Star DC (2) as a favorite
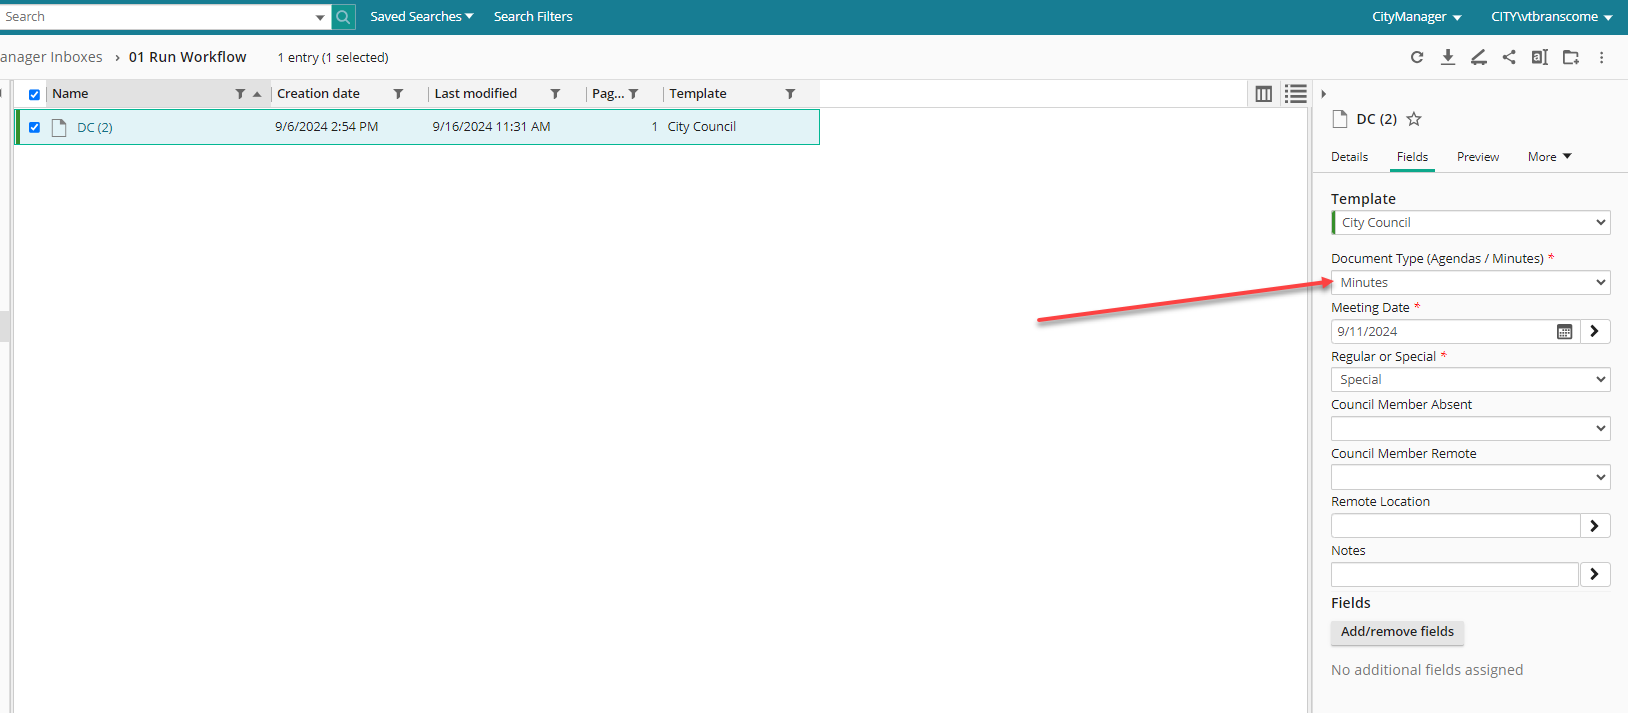Viewport: 1628px width, 713px height. tap(1414, 119)
